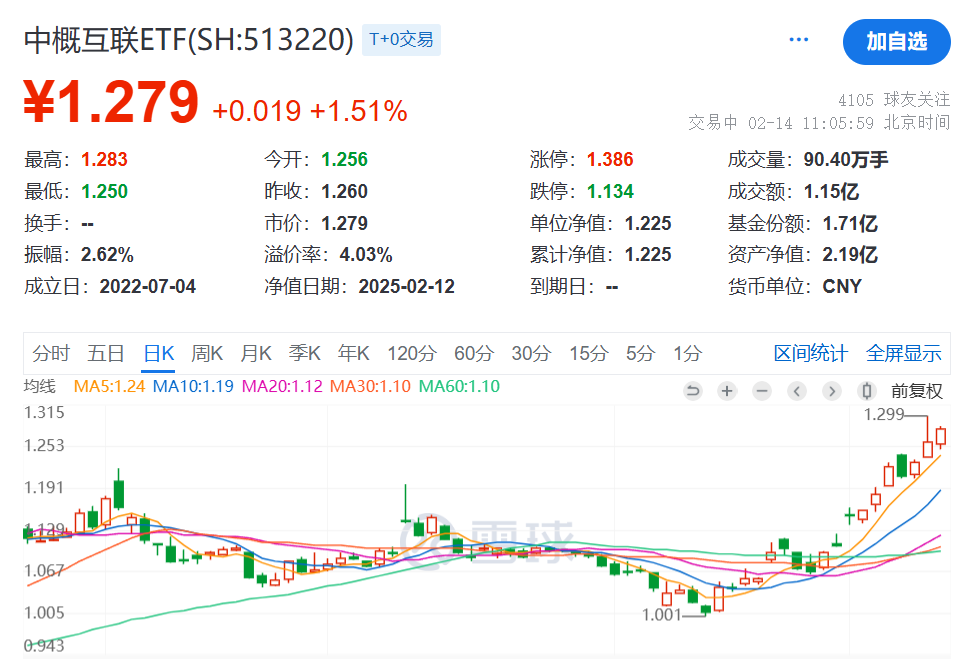Zoom out of chart using minus icon
The image size is (975, 659).
tap(762, 390)
